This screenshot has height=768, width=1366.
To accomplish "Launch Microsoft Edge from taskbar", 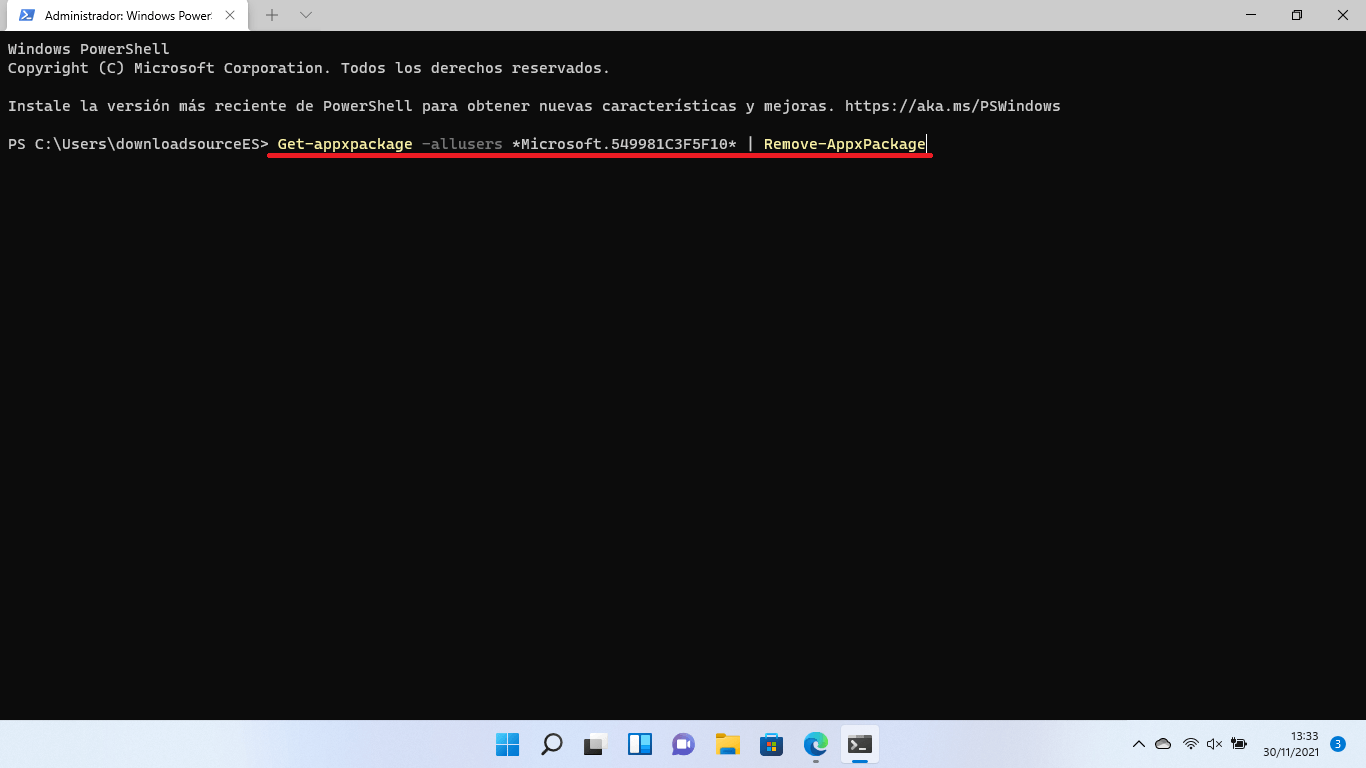I will pyautogui.click(x=816, y=744).
